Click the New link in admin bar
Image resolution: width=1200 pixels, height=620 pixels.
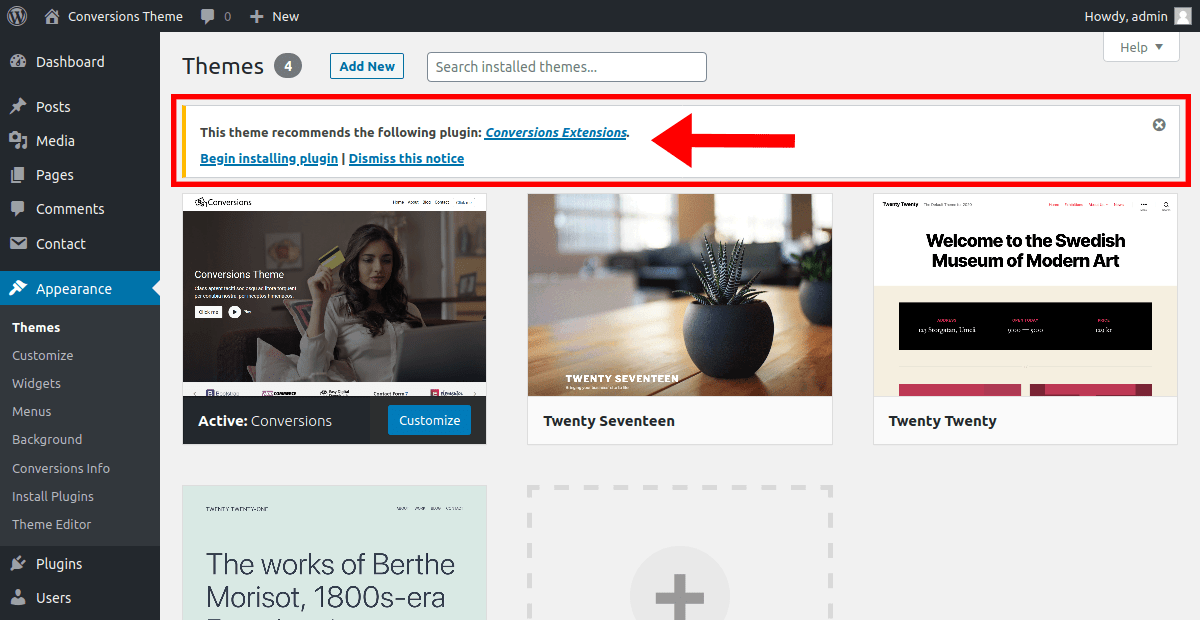coord(285,16)
